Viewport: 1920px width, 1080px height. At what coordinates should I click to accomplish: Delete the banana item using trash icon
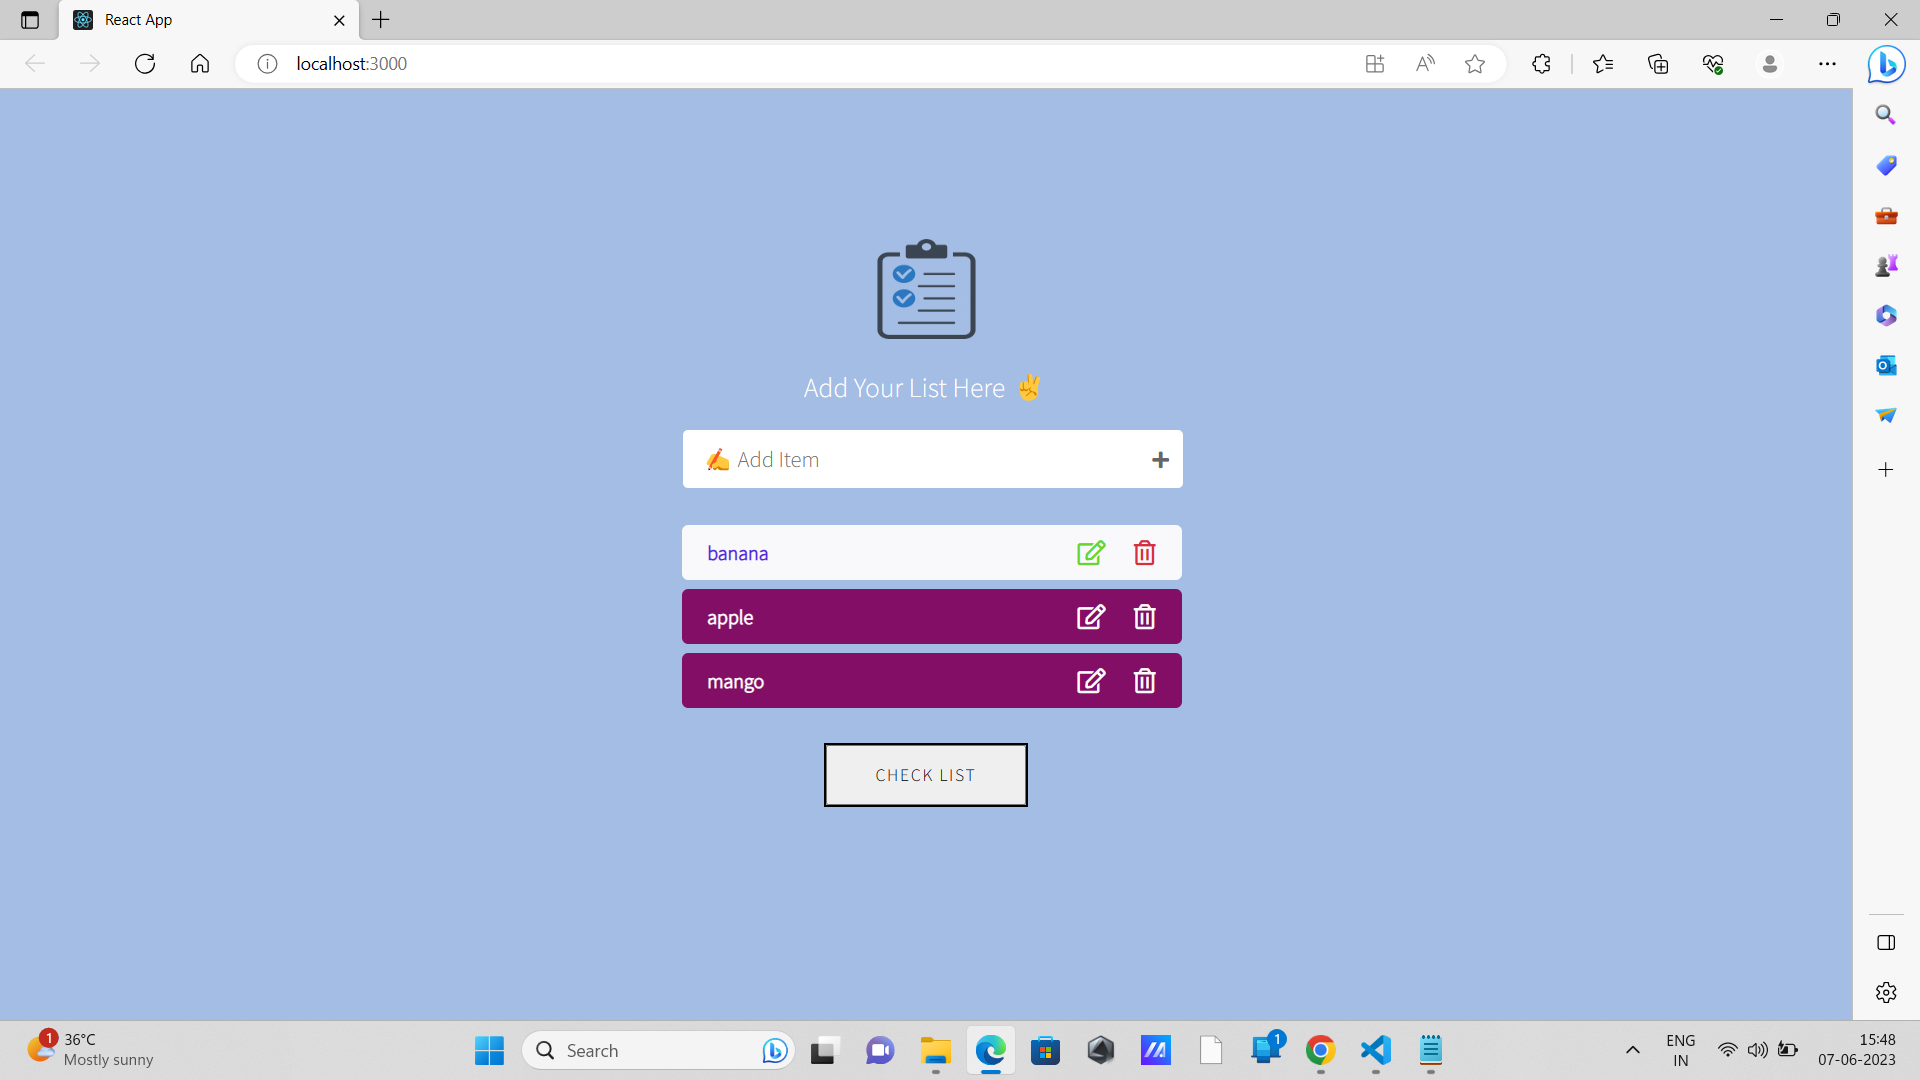coord(1144,552)
